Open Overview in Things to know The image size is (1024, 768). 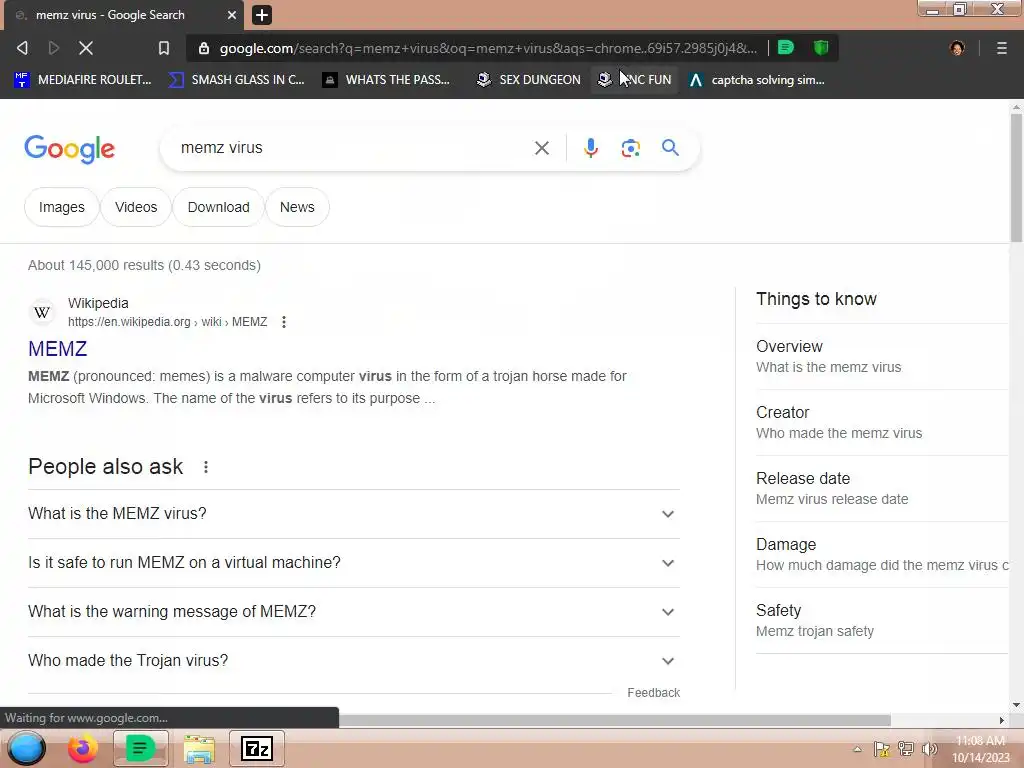(882, 357)
